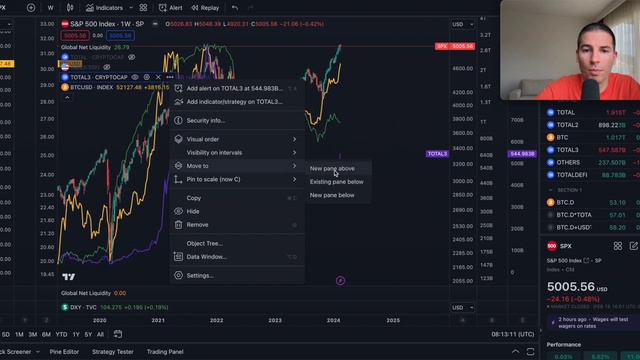Open the indicator templates grid icon
Image resolution: width=640 pixels, height=360 pixels.
point(143,8)
